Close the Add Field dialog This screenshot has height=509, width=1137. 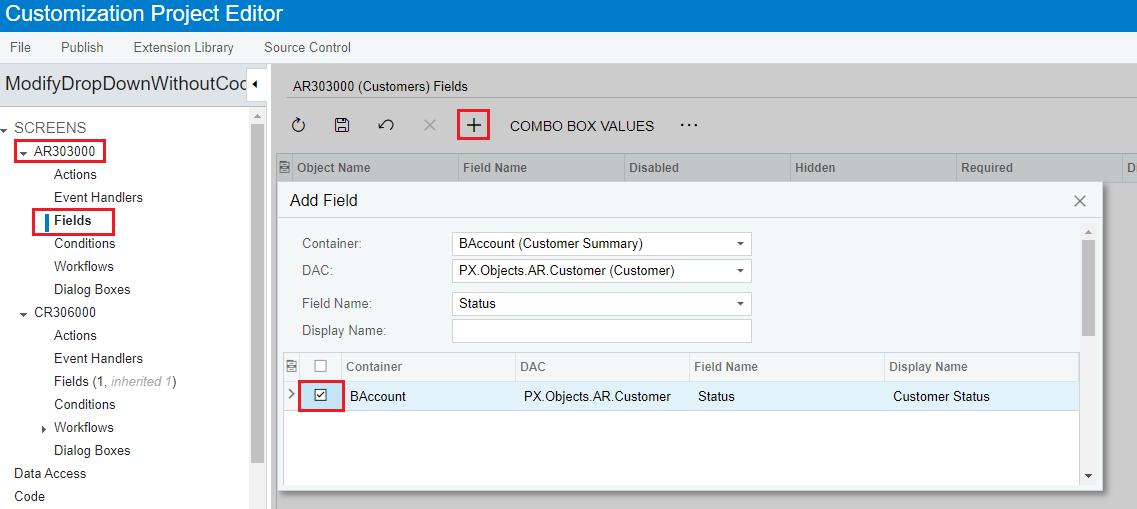tap(1080, 201)
